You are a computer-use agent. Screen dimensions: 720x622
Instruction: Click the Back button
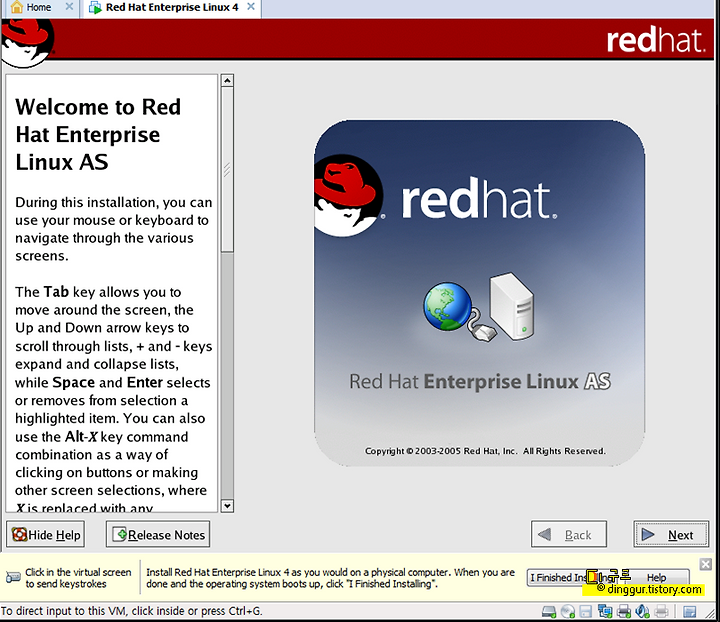[568, 534]
